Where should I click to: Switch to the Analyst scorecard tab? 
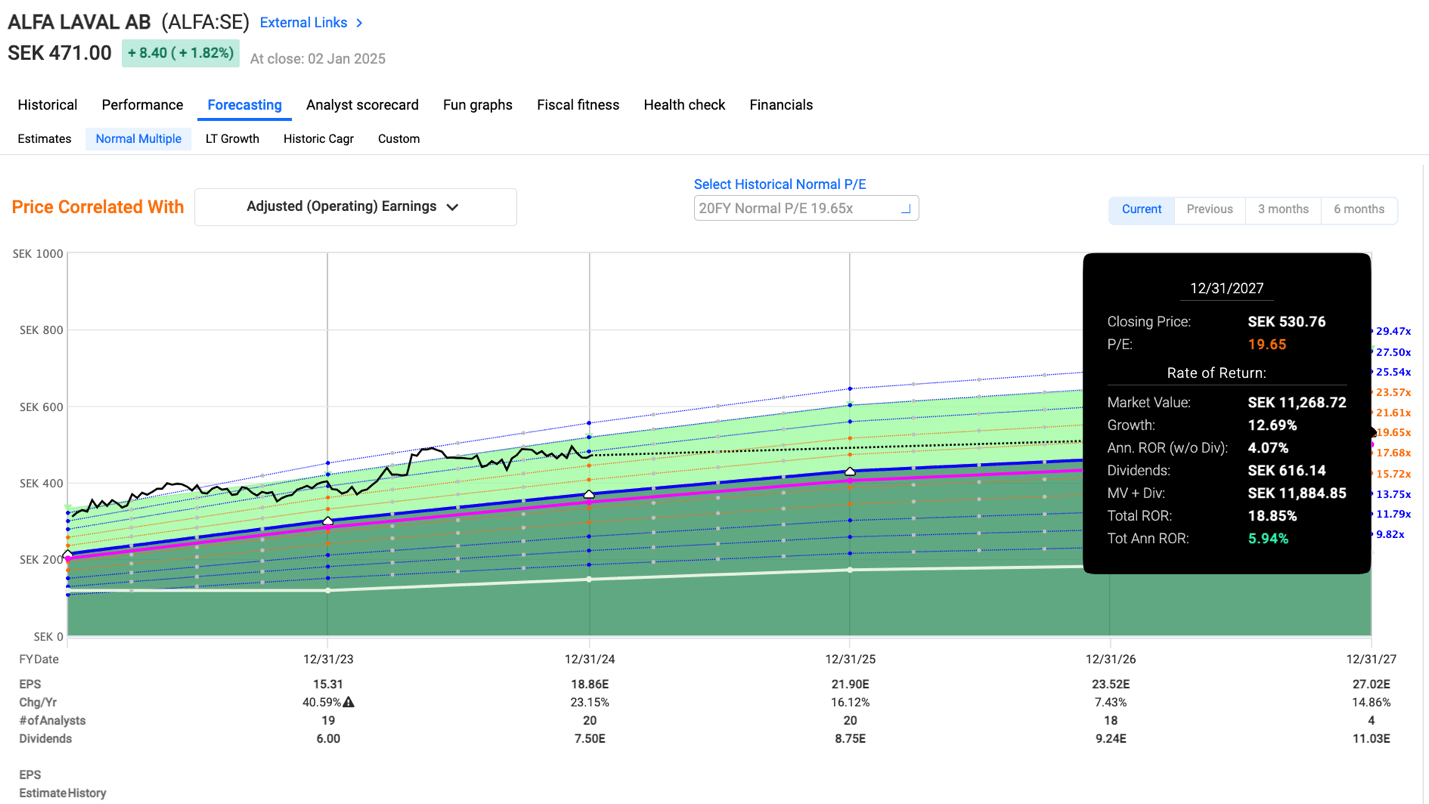362,105
